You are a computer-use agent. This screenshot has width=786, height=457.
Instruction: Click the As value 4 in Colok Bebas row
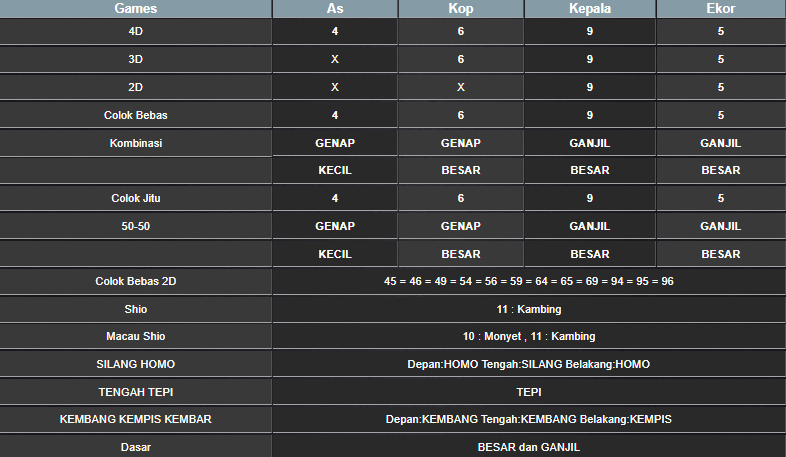[x=335, y=115]
